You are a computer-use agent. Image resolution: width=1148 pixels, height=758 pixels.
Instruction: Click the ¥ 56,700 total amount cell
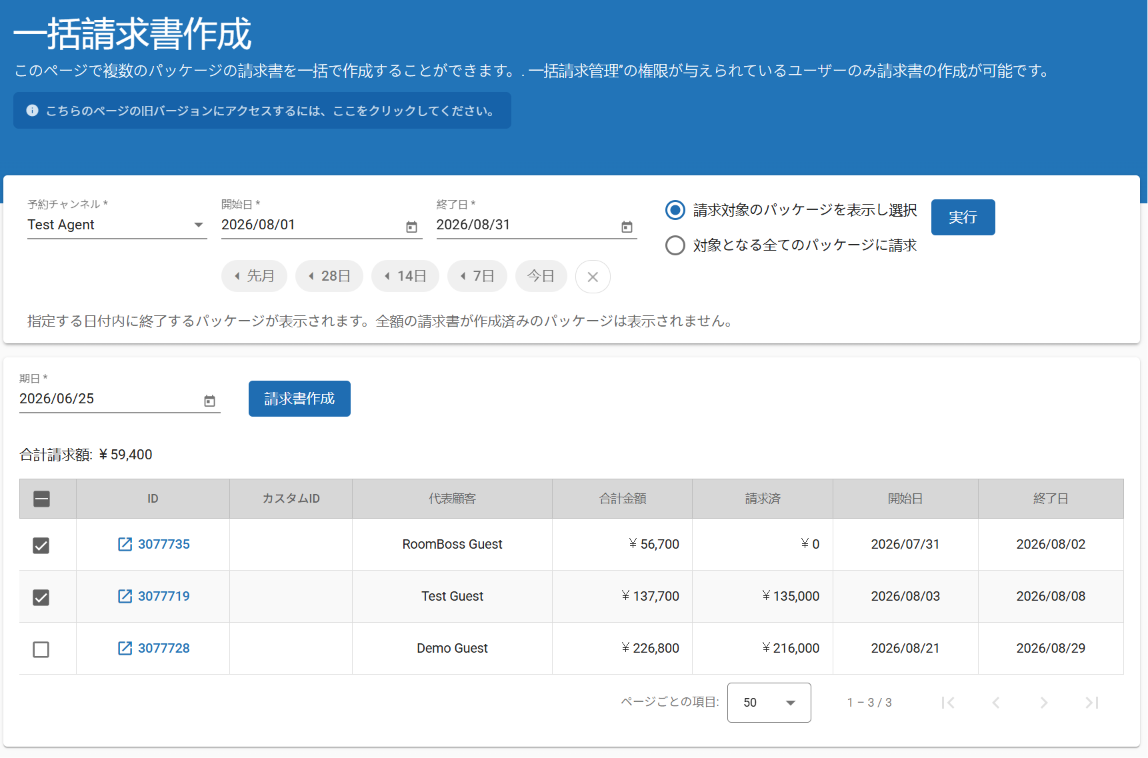point(622,544)
